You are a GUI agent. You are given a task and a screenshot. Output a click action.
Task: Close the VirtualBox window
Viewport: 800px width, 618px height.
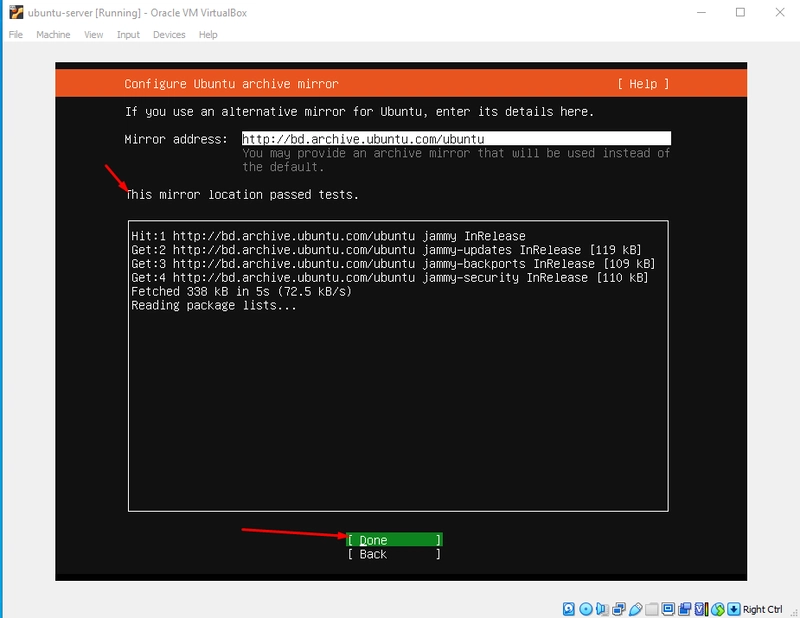[x=780, y=12]
